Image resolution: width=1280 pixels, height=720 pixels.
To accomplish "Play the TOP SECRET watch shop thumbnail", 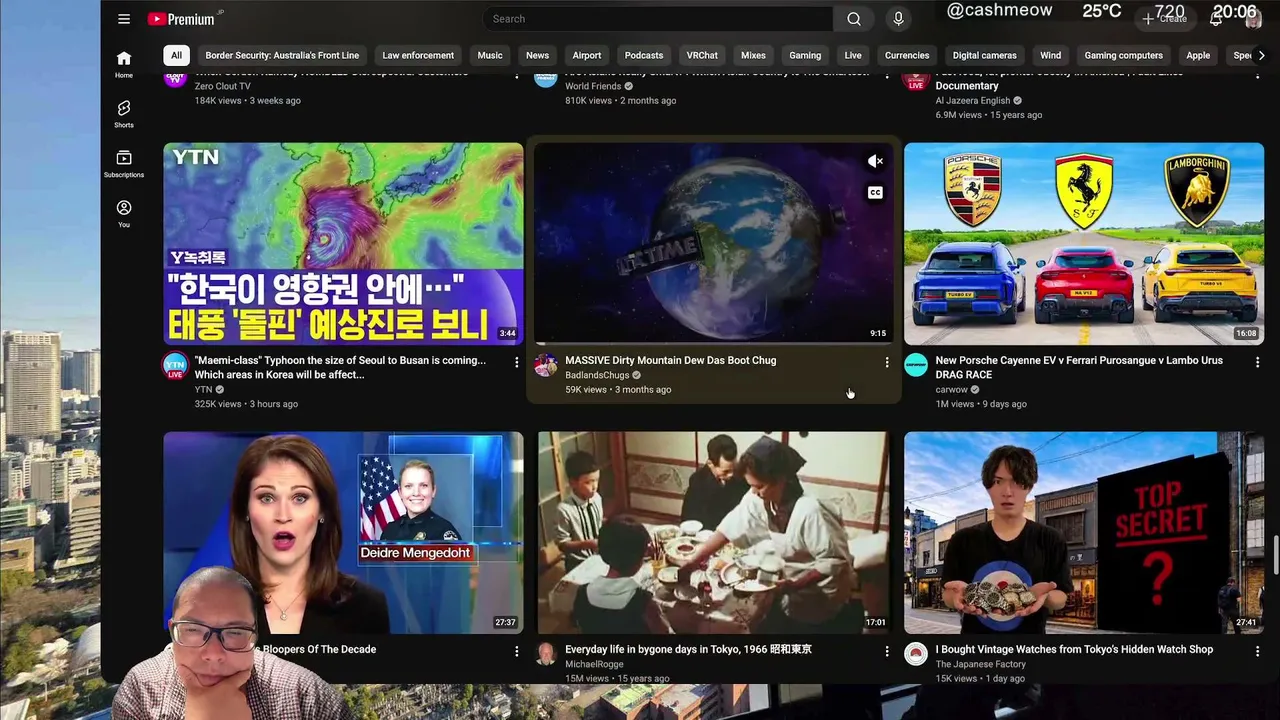I will (x=1084, y=533).
